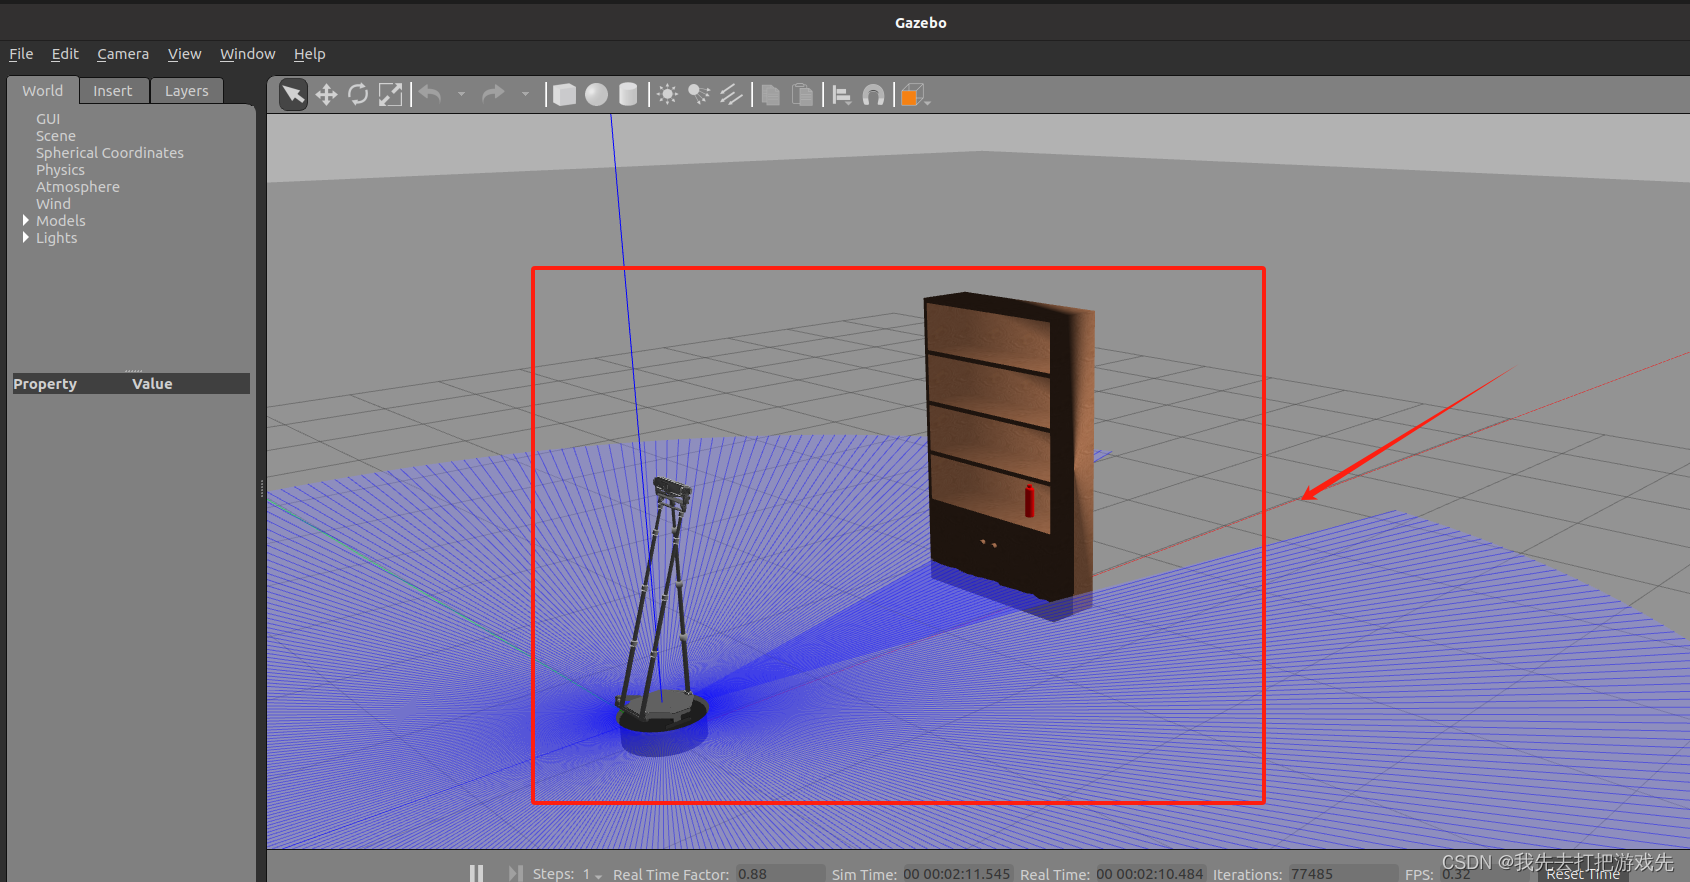The image size is (1690, 882).
Task: Select Atmosphere in the world tree
Action: pyautogui.click(x=78, y=187)
